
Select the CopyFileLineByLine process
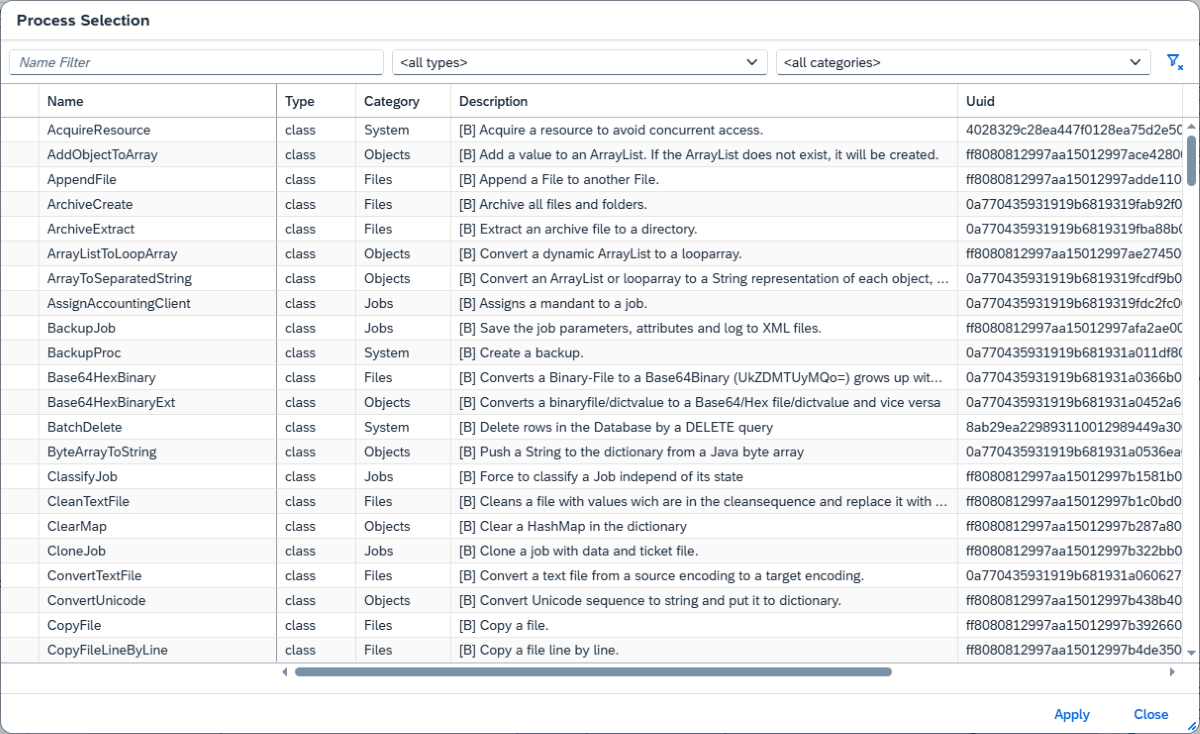(107, 650)
